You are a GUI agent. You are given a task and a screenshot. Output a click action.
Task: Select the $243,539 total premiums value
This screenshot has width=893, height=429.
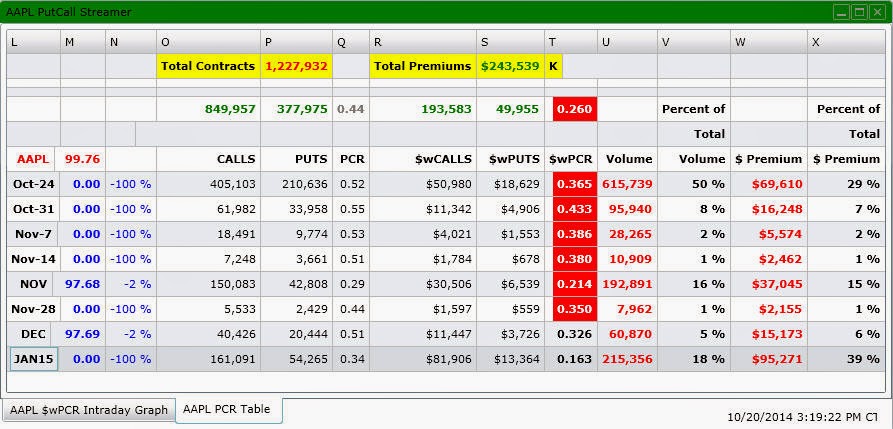pyautogui.click(x=510, y=66)
